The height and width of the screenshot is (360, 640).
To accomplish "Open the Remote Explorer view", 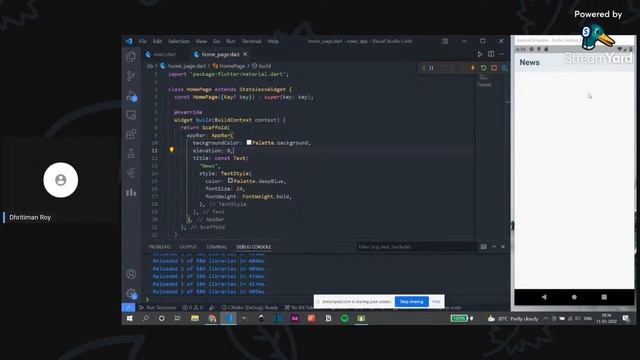I will (x=131, y=116).
